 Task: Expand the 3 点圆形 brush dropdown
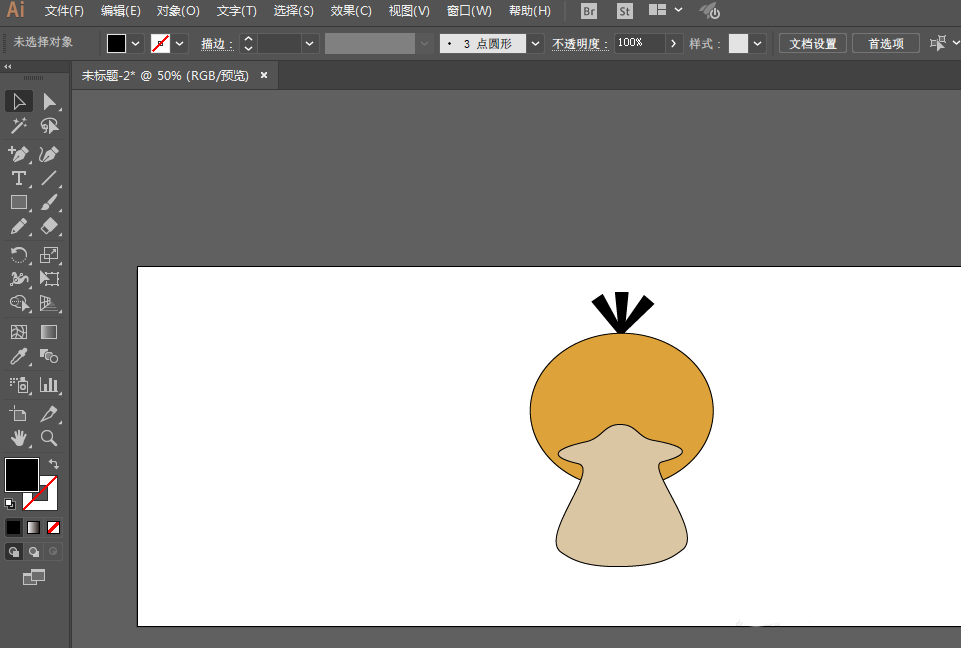click(536, 44)
